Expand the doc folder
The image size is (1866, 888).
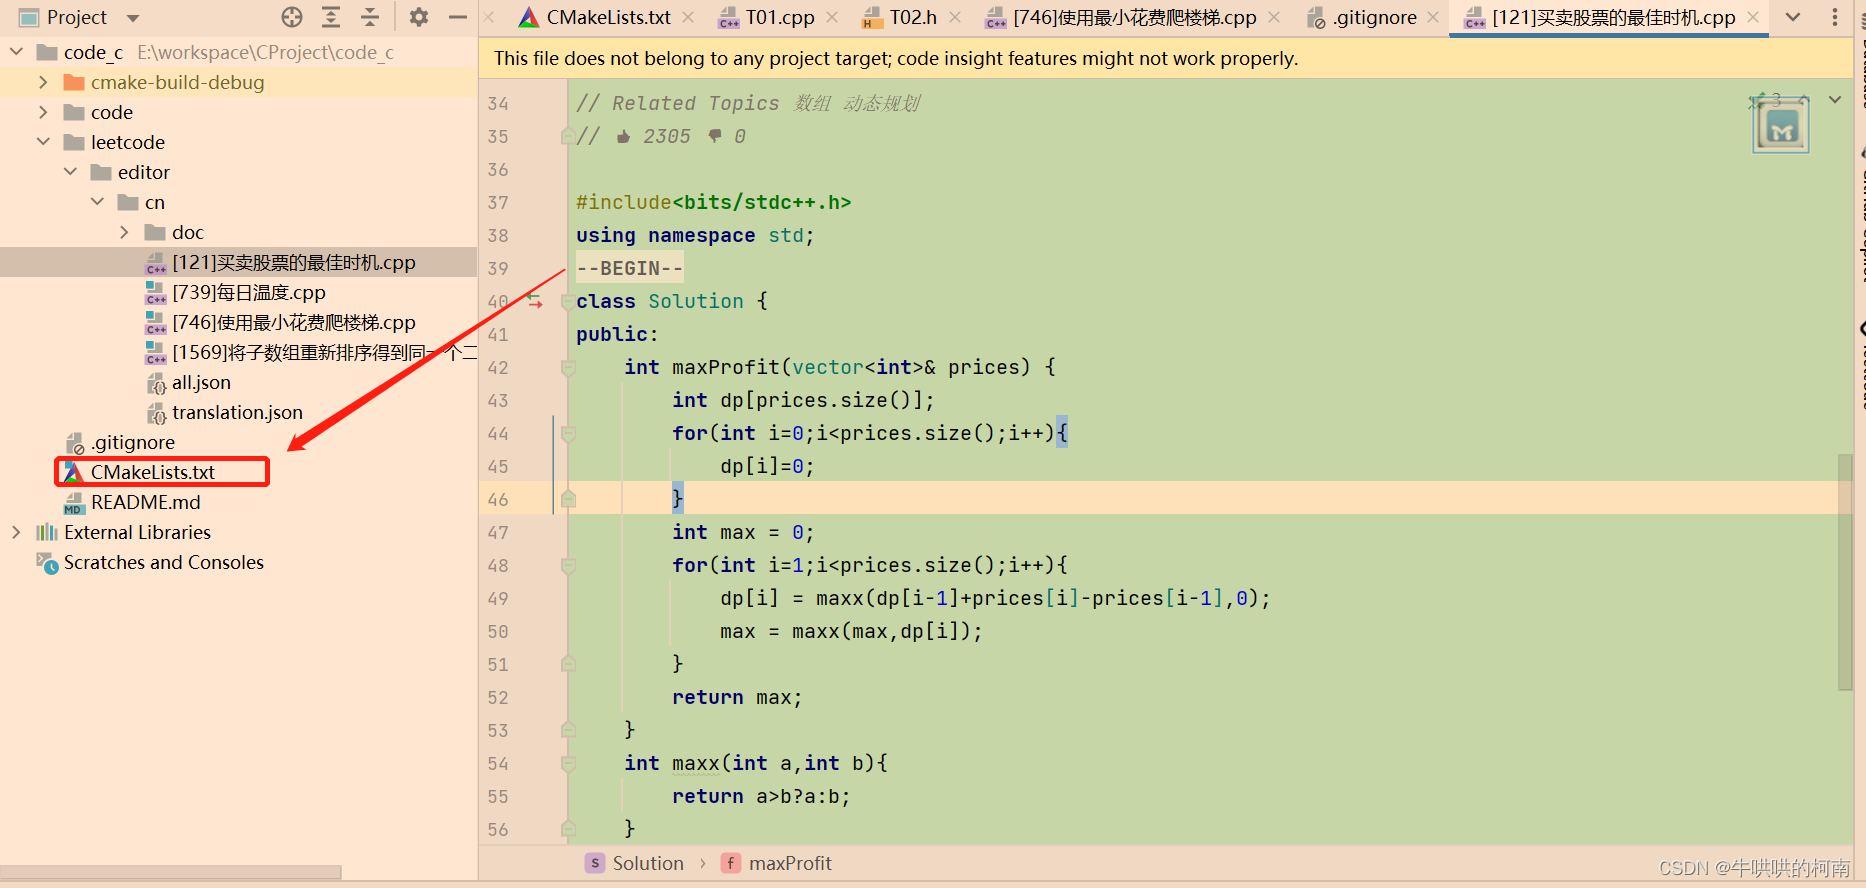[124, 232]
